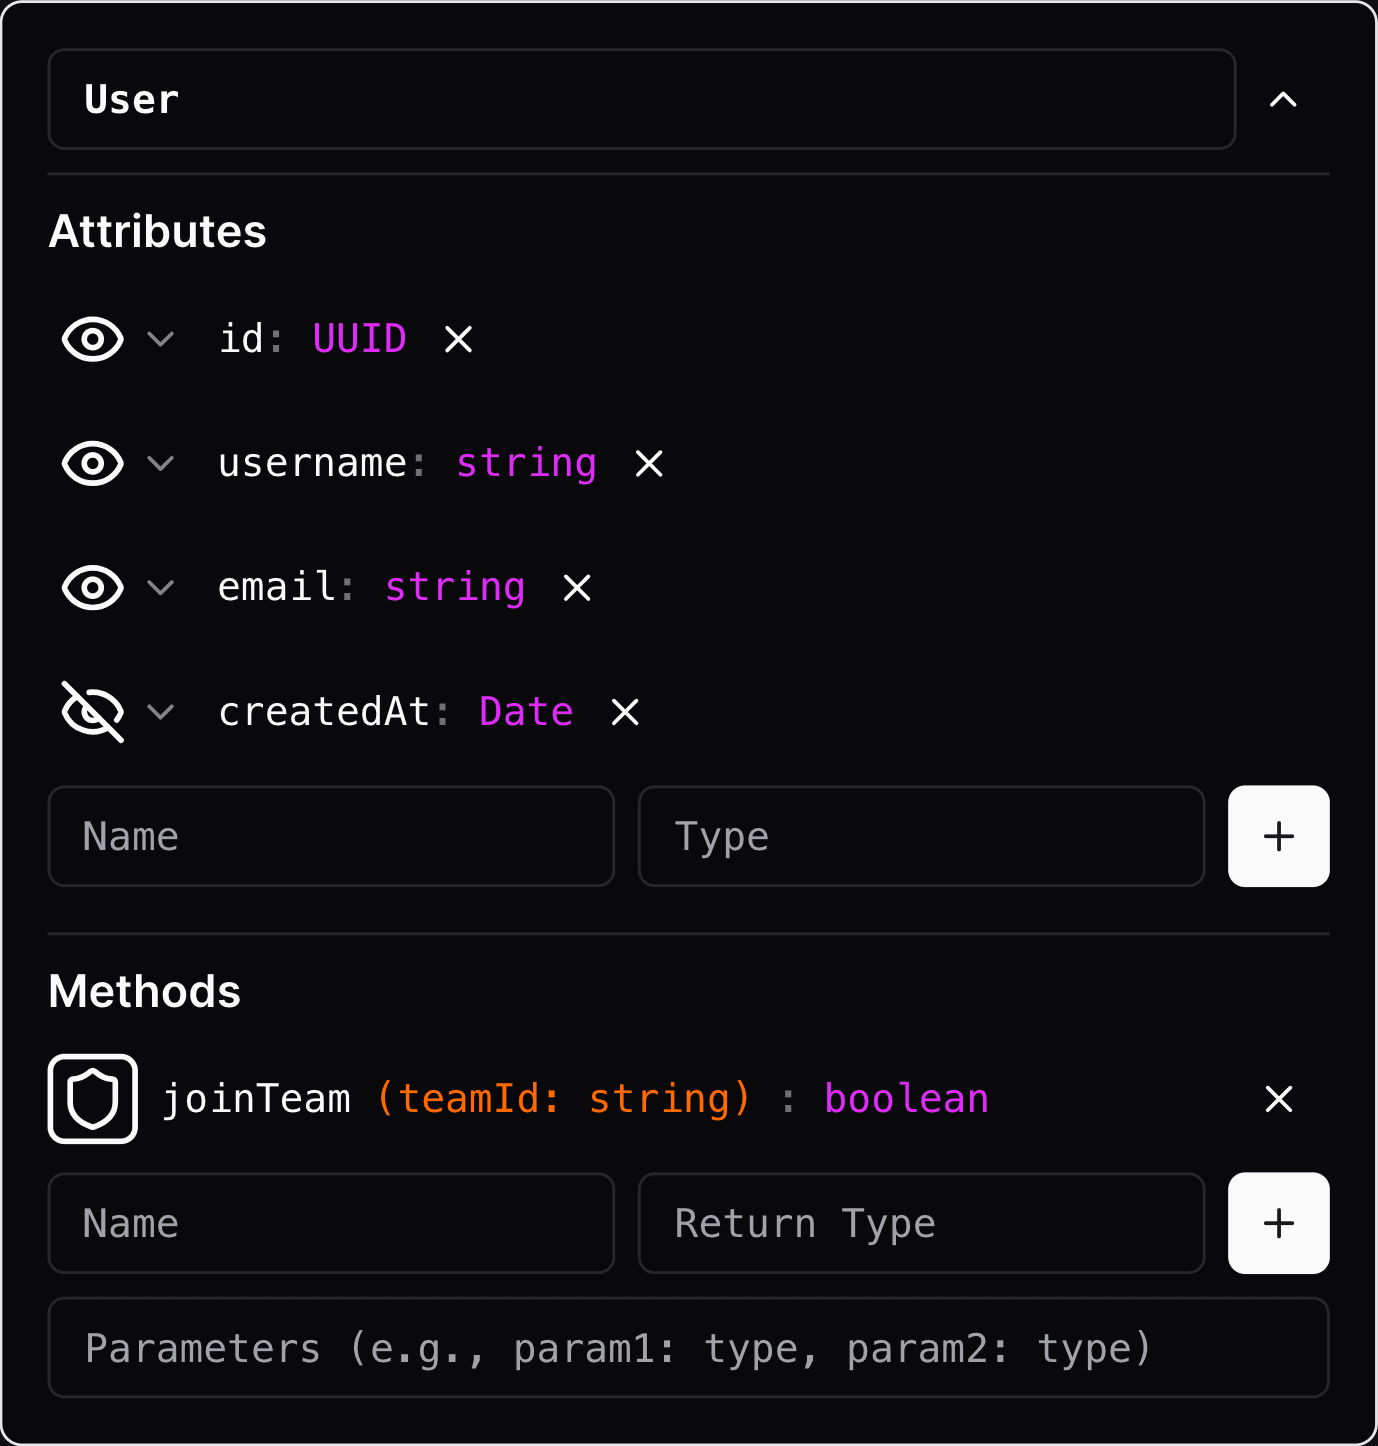Add new attribute with plus button

click(x=1278, y=836)
